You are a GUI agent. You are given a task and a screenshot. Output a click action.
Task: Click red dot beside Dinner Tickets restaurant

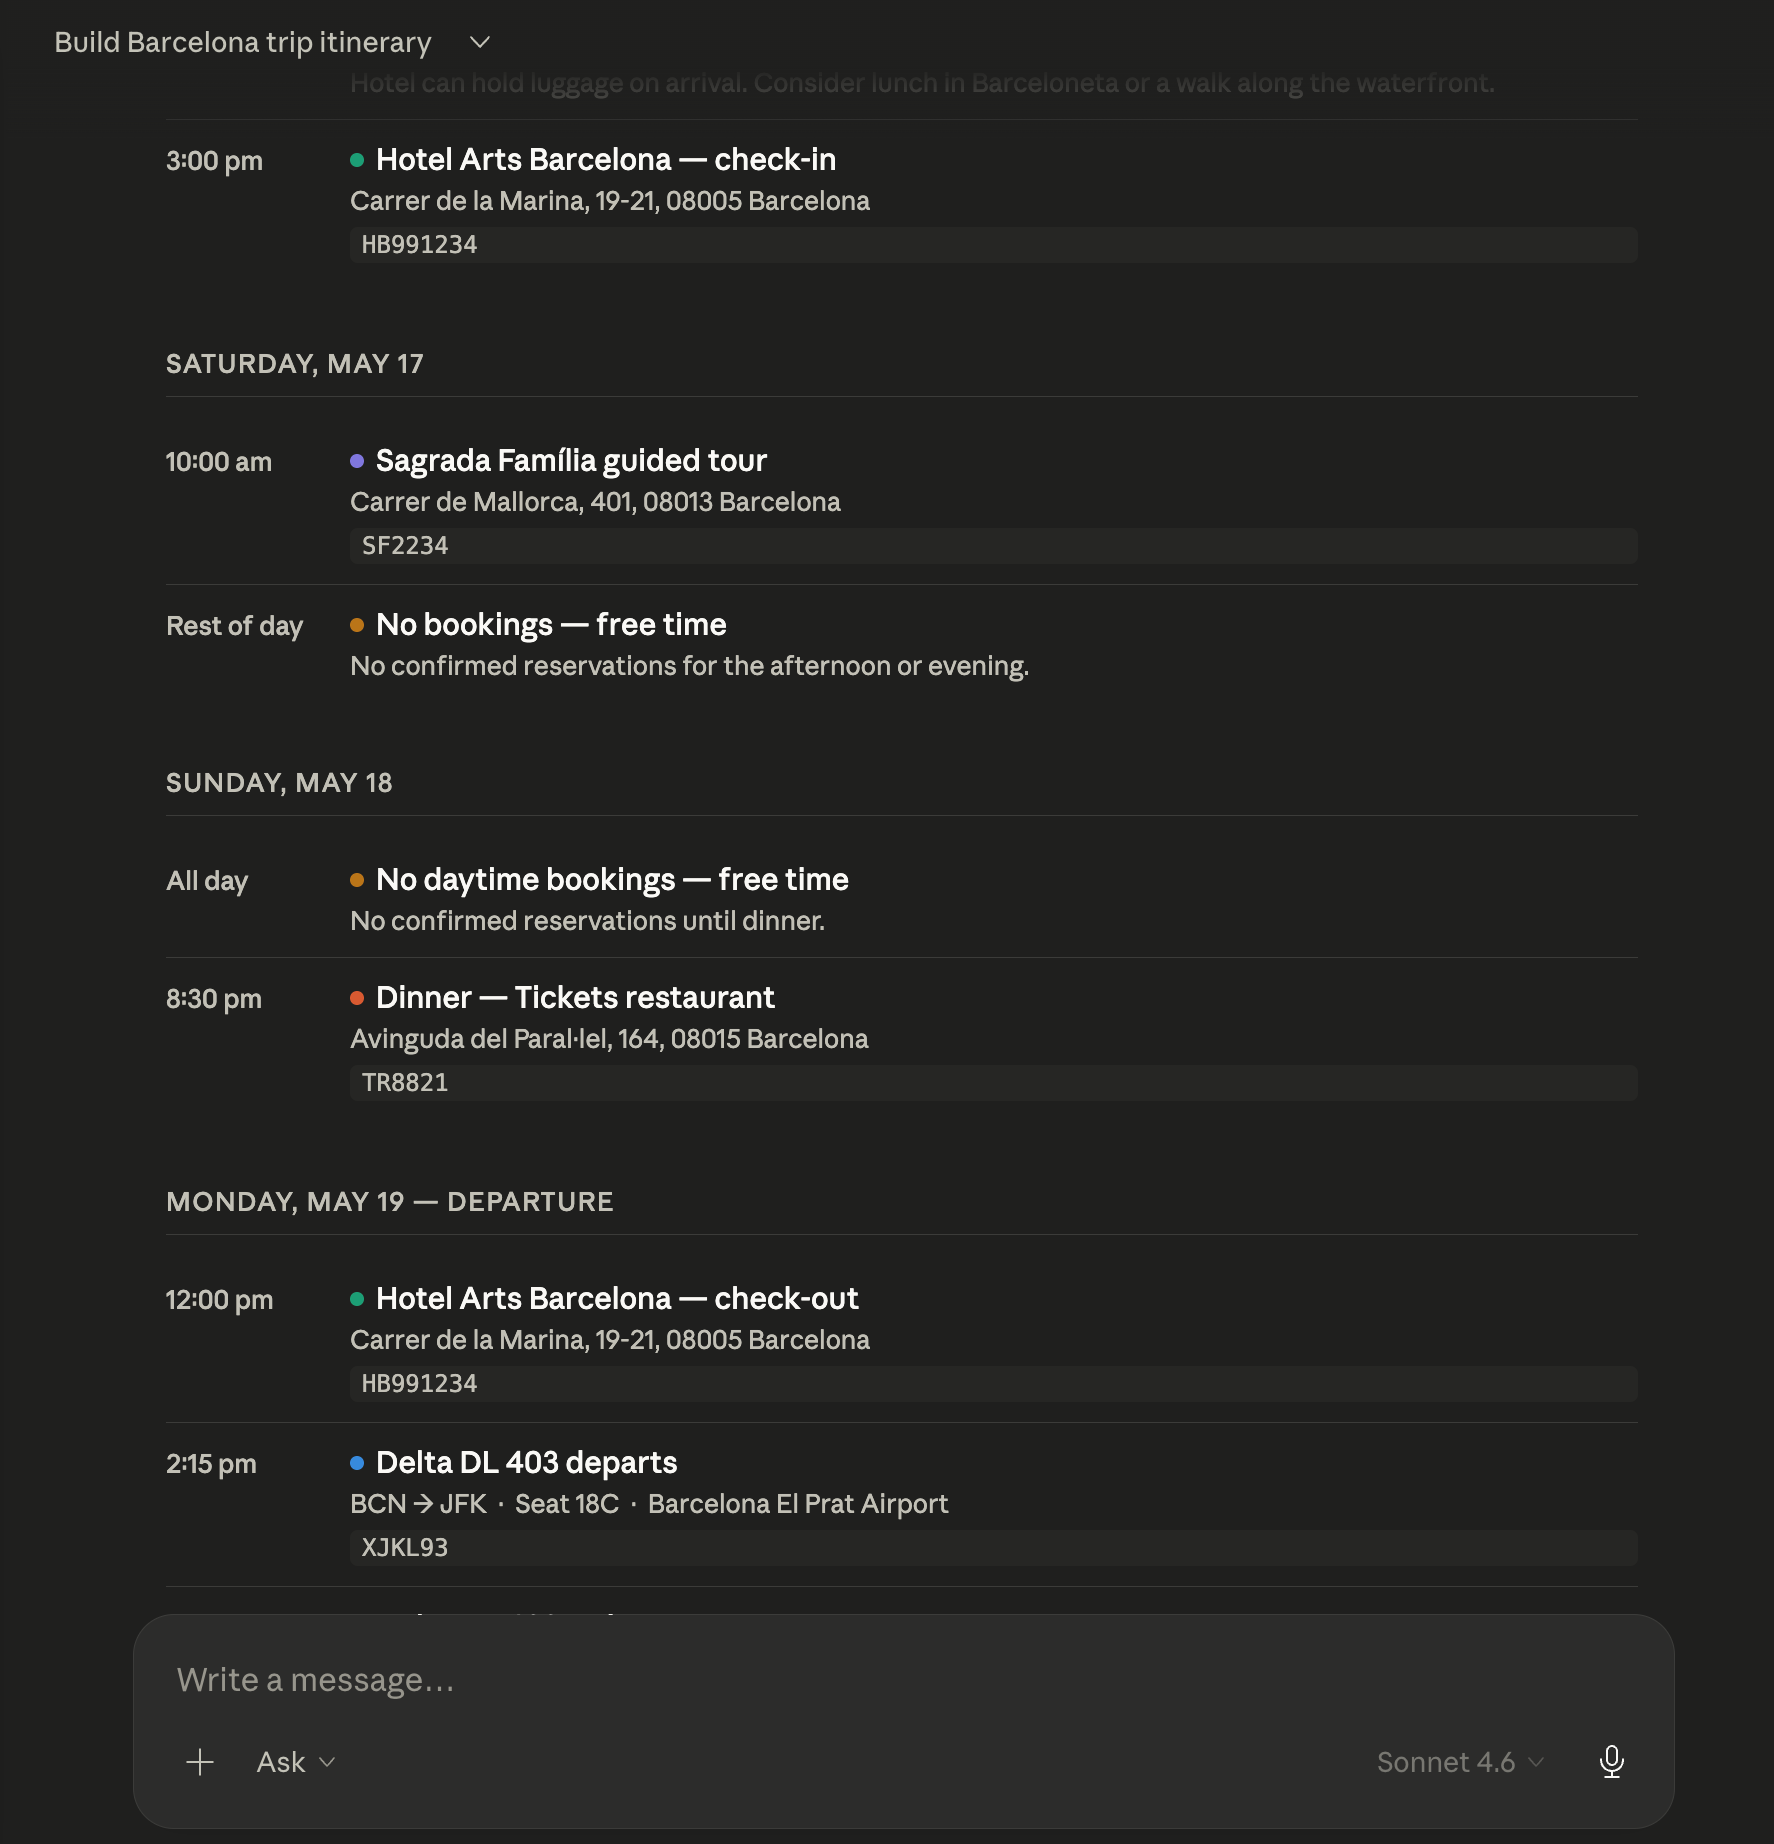coord(357,998)
